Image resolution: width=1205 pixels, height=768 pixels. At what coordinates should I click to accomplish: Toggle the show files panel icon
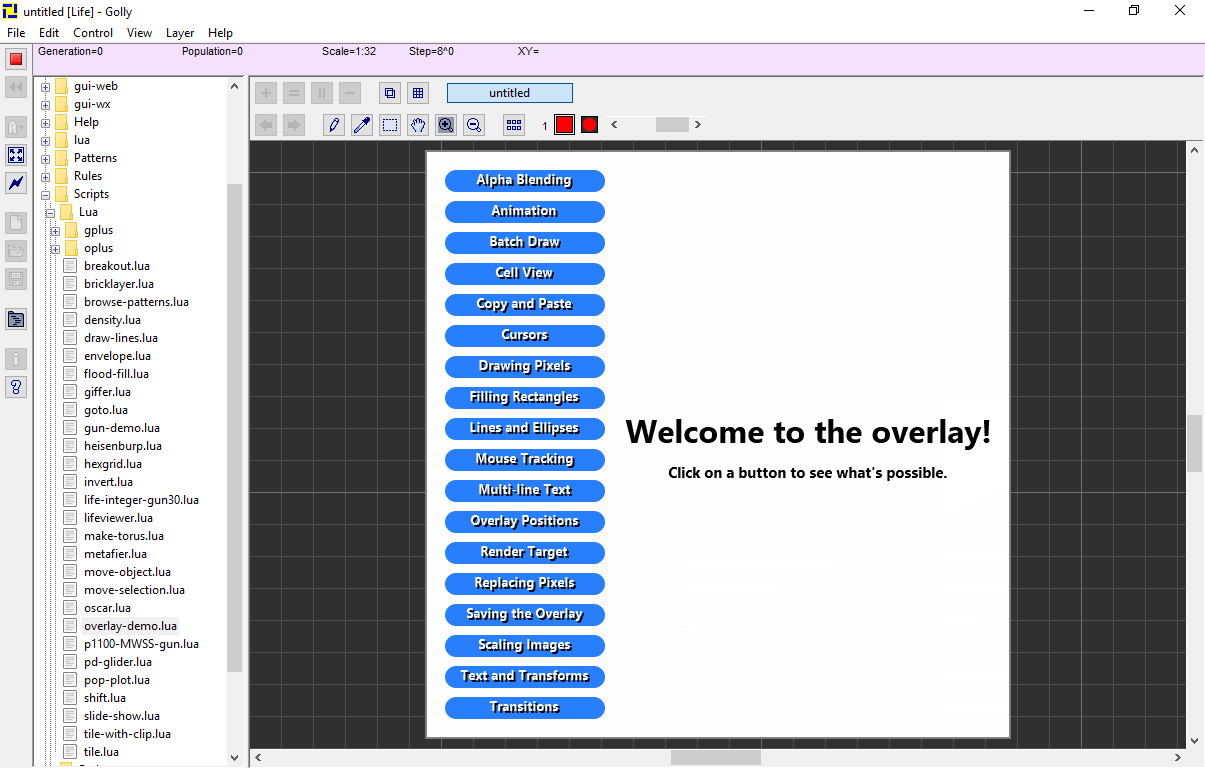(x=16, y=319)
